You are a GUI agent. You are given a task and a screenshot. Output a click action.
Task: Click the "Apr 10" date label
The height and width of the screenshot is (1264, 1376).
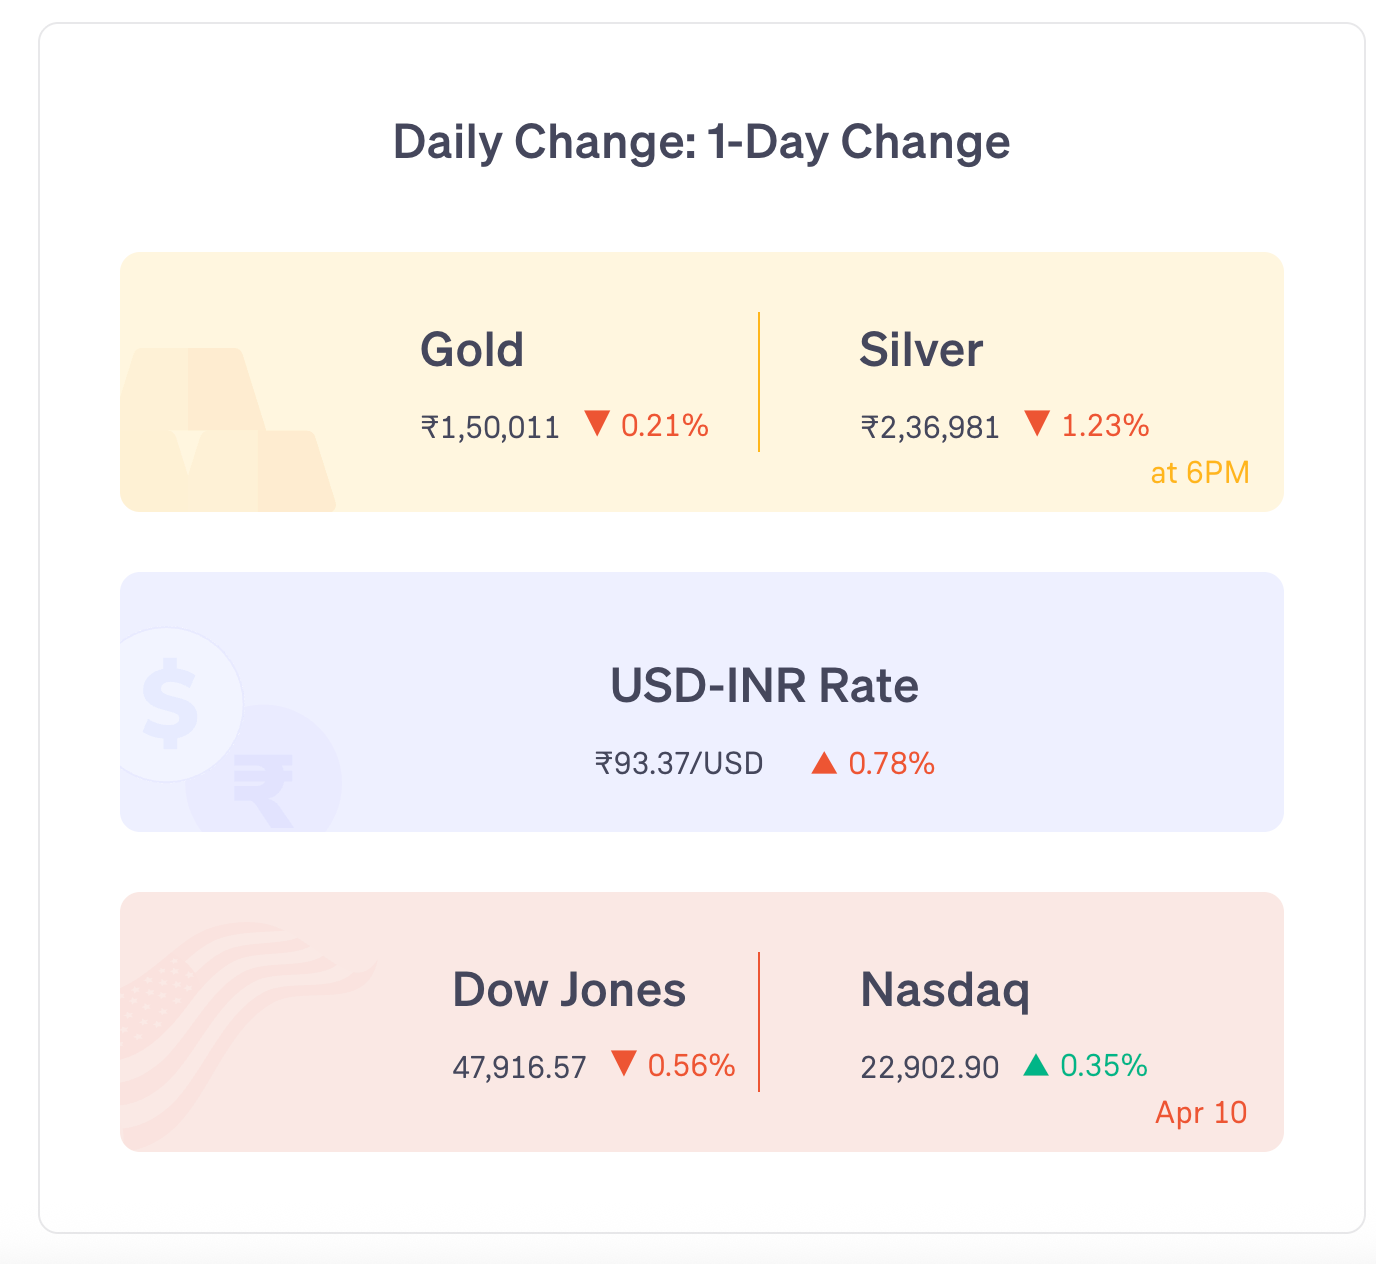coord(1201,1112)
